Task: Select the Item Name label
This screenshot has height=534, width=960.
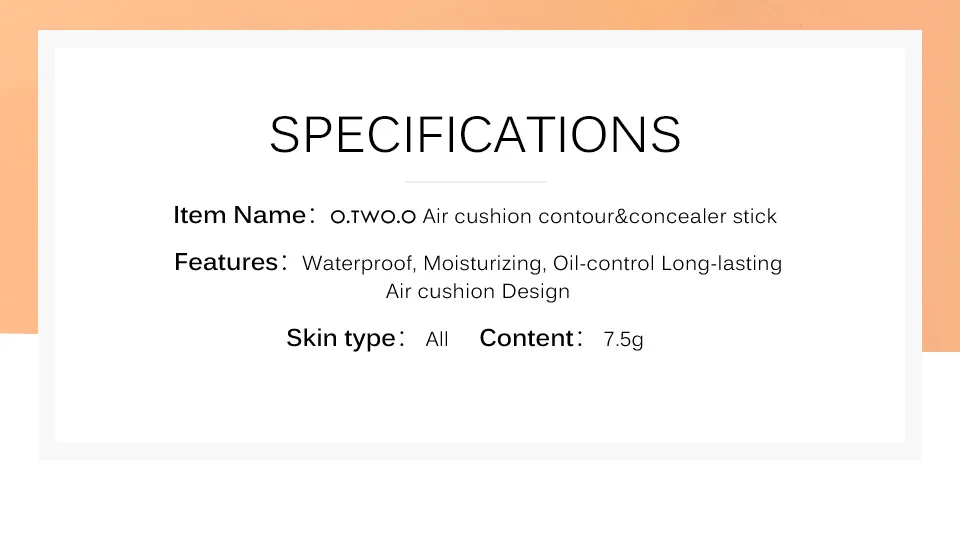Action: pos(240,215)
